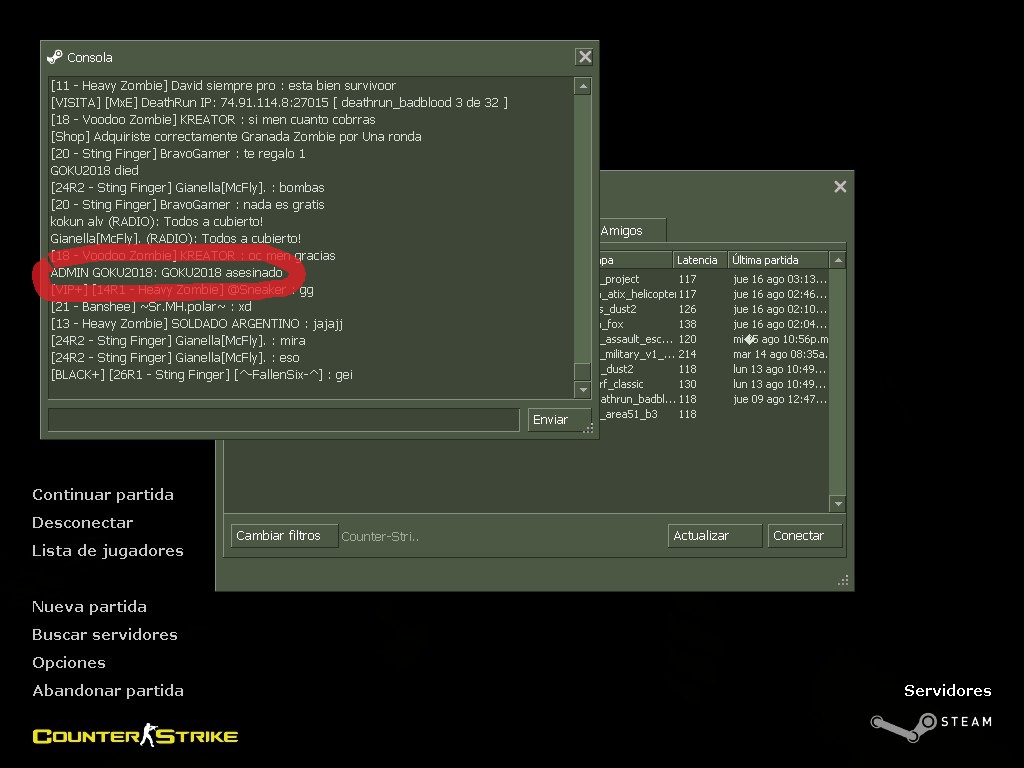
Task: Click latency value 214 in server list
Action: pyautogui.click(x=687, y=354)
